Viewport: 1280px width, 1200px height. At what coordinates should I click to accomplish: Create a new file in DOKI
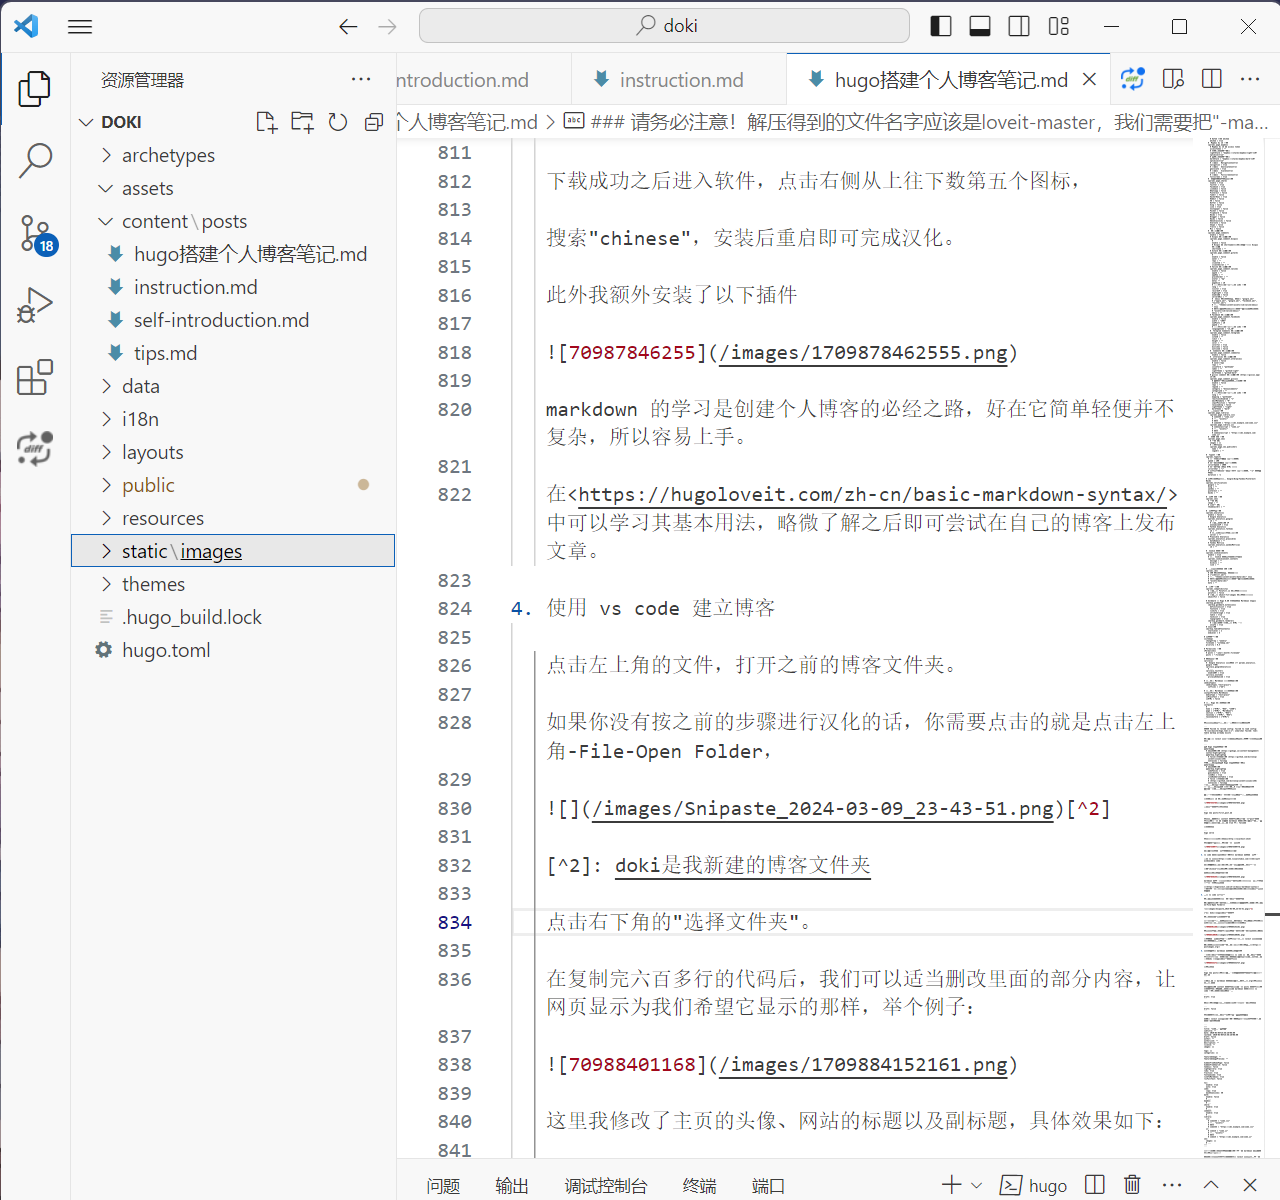coord(266,122)
